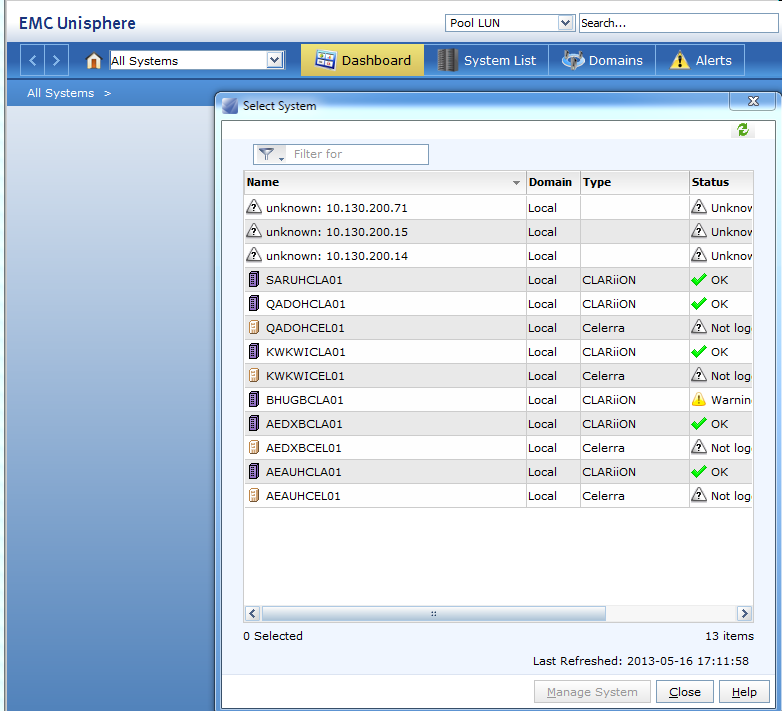Select the row unknown: 10.130.200.71
The height and width of the screenshot is (711, 782).
point(498,207)
